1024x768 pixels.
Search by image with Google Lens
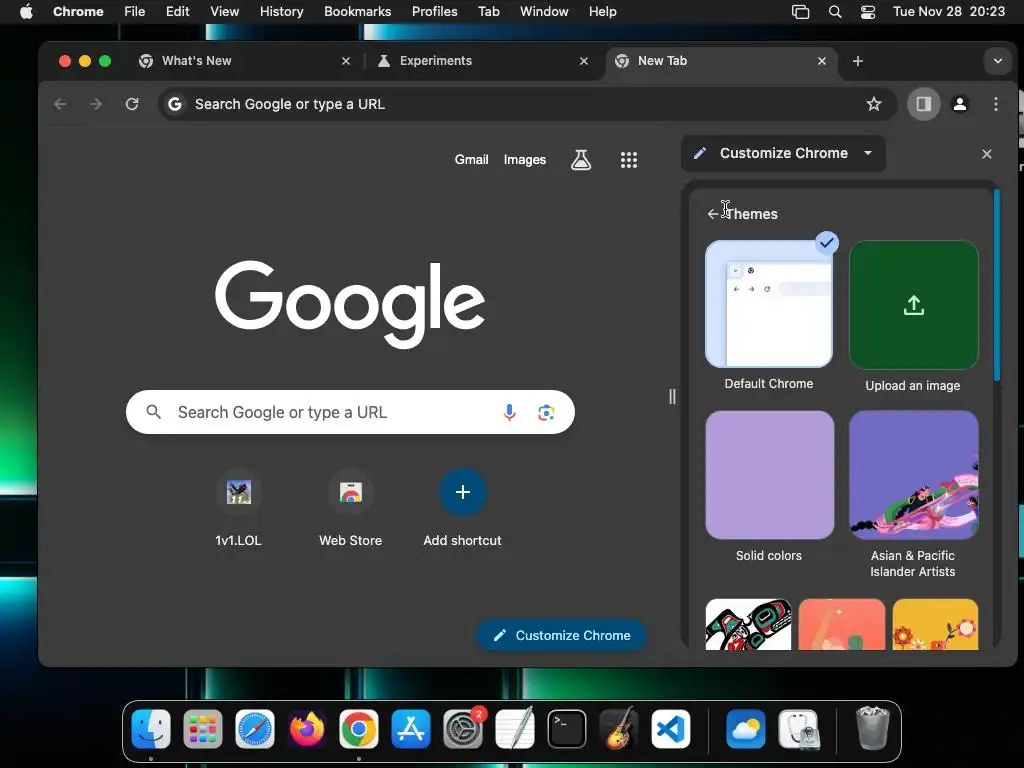pos(546,412)
